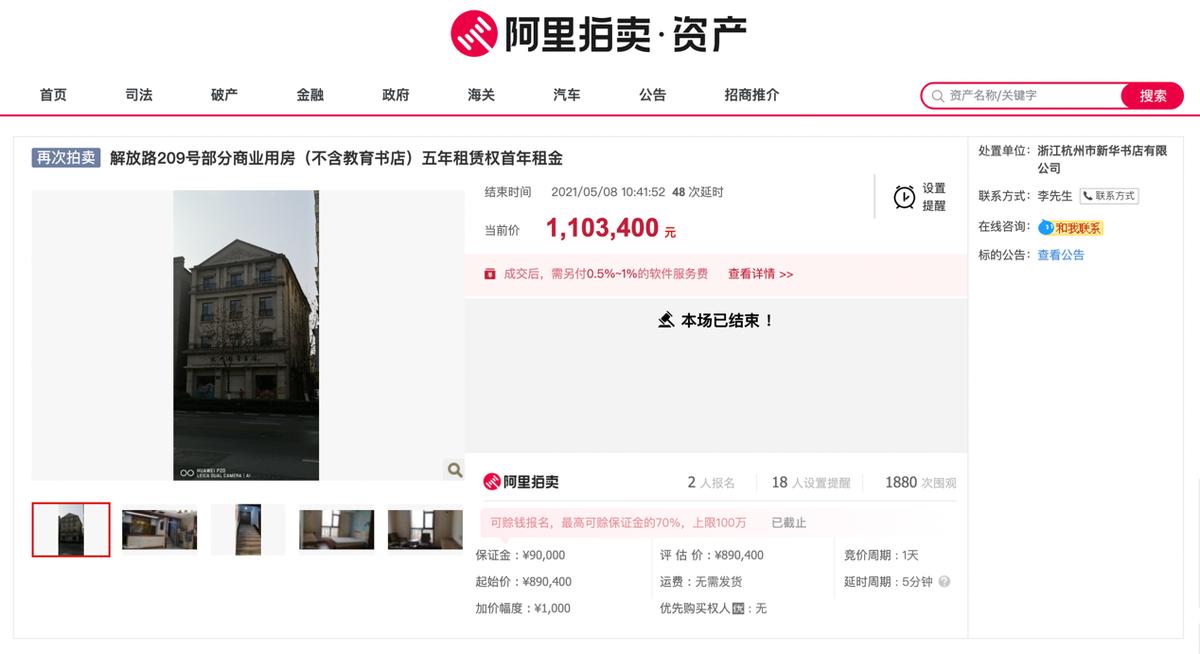Click the 已截止 status text

(x=789, y=523)
